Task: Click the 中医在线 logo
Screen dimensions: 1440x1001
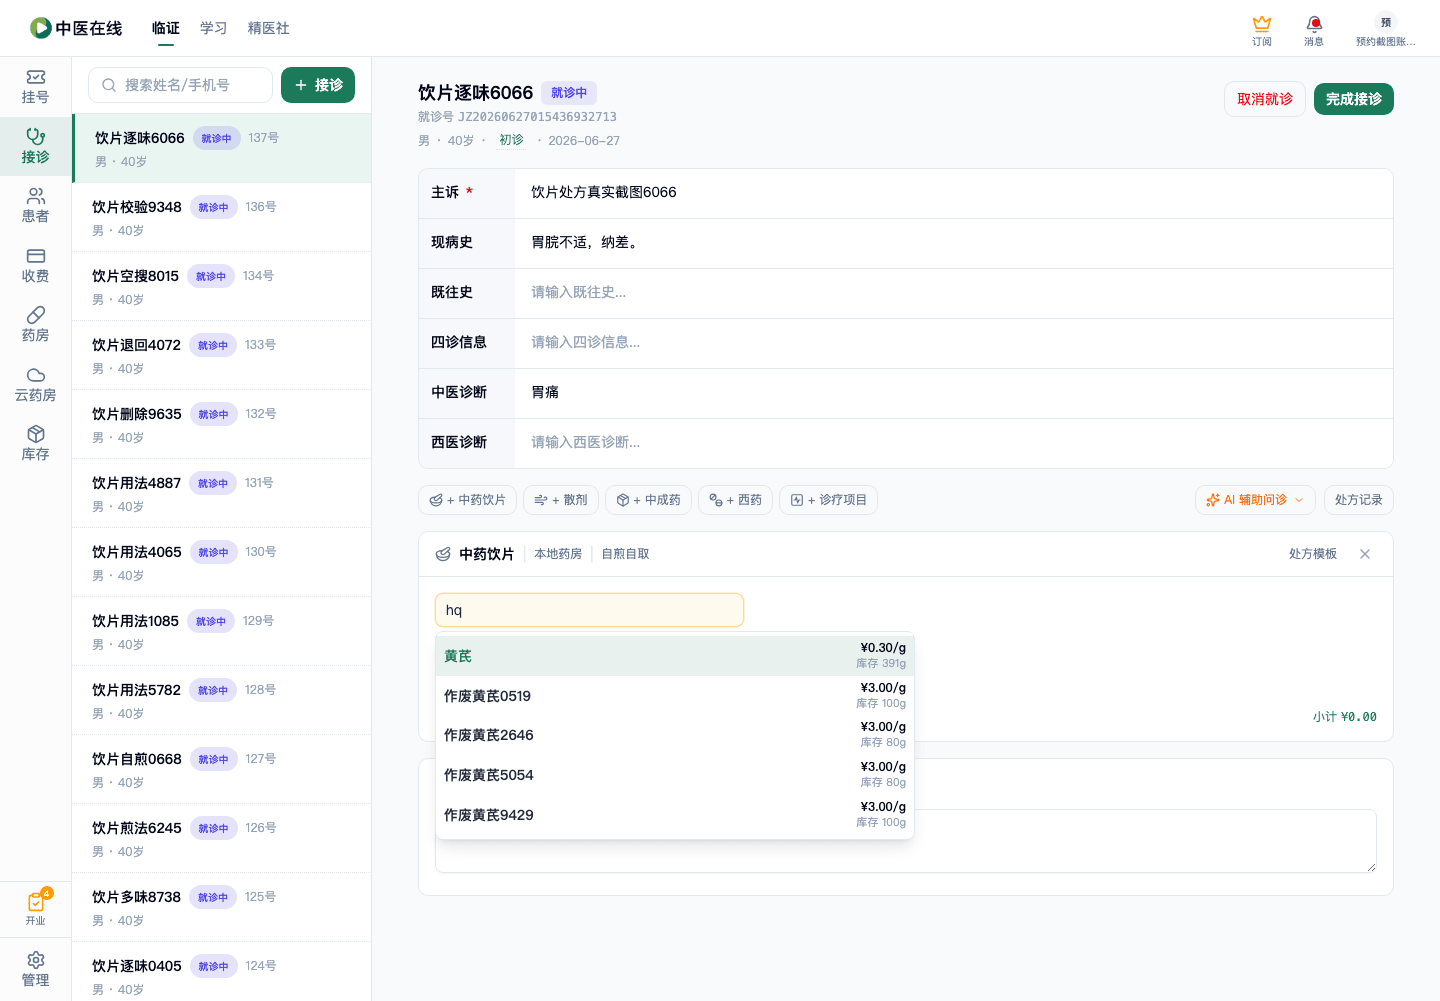Action: click(x=76, y=28)
